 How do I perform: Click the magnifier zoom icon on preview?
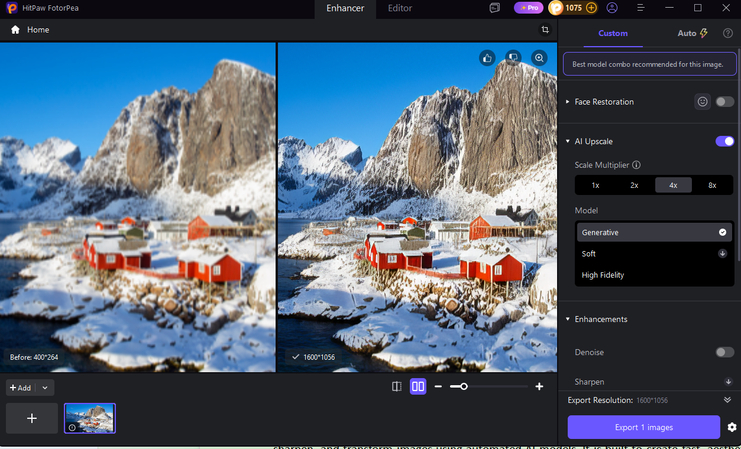point(539,58)
